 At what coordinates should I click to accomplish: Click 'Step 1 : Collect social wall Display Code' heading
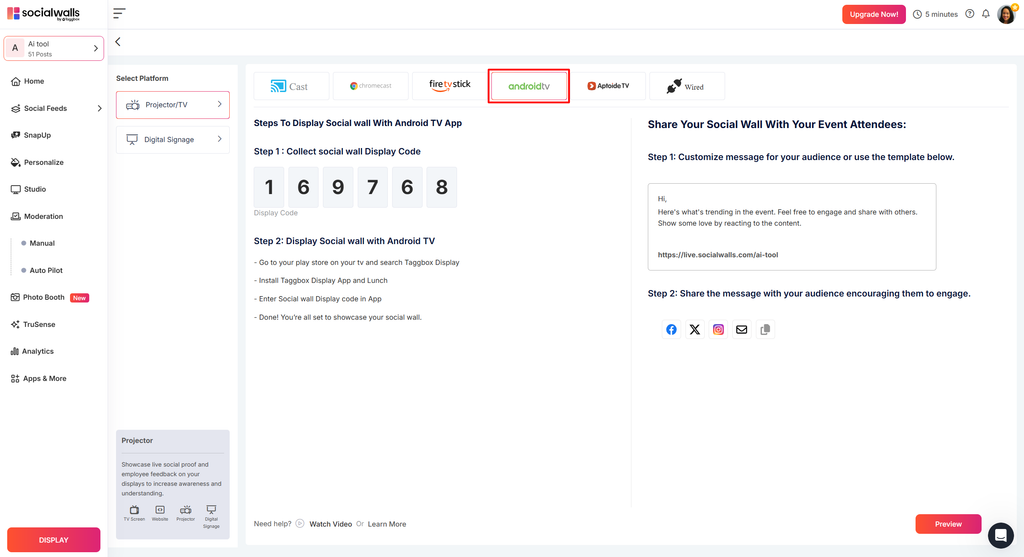(x=337, y=151)
